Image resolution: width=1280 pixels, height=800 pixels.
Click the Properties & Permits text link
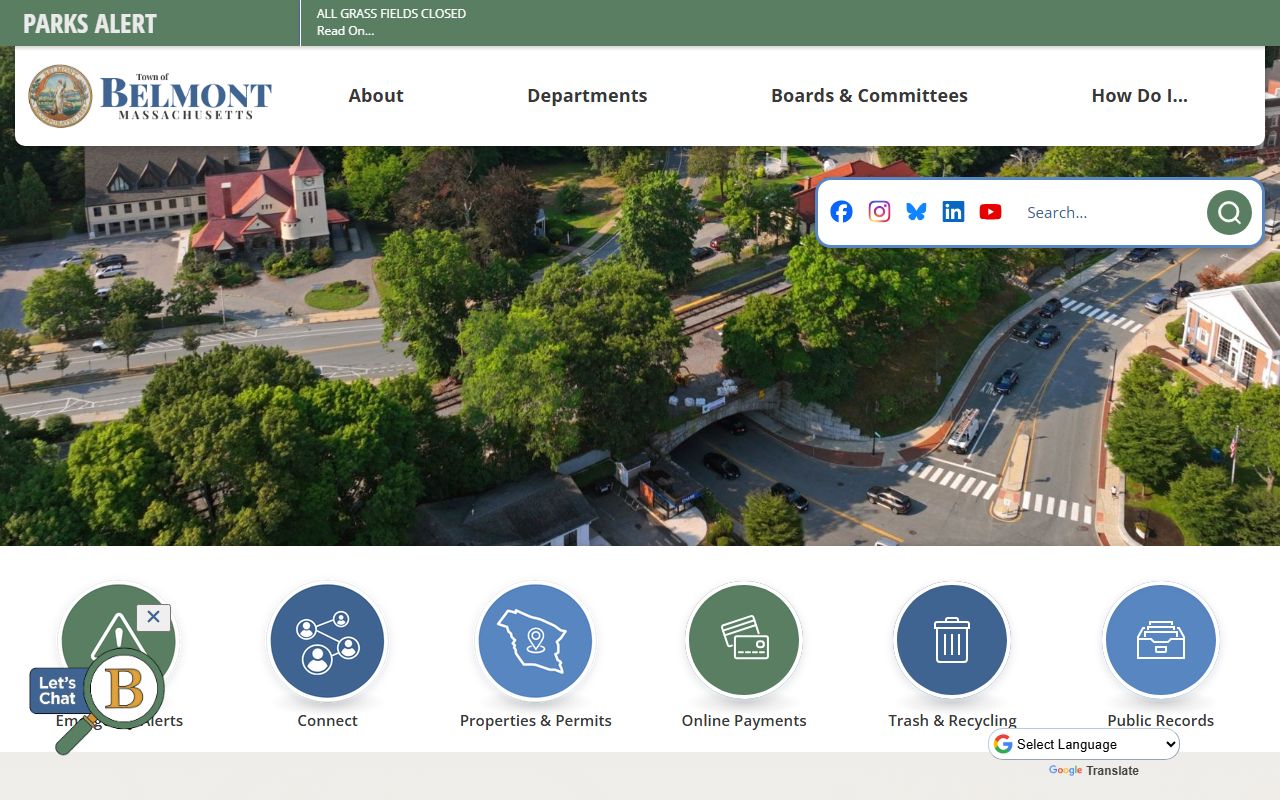[x=535, y=720]
